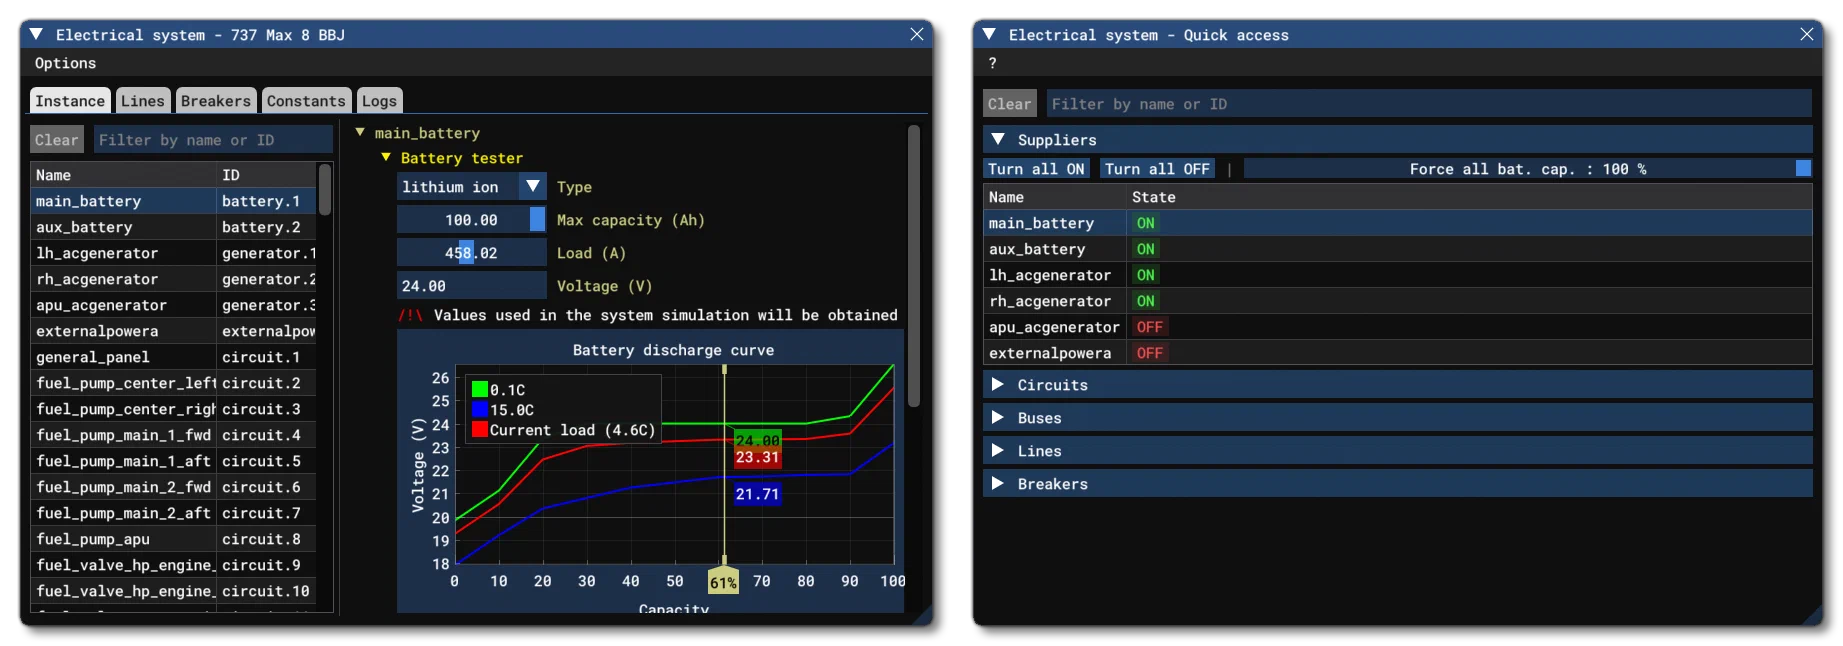Collapse the 737 Max 8 BBJ window triangle
1843x646 pixels.
point(37,34)
